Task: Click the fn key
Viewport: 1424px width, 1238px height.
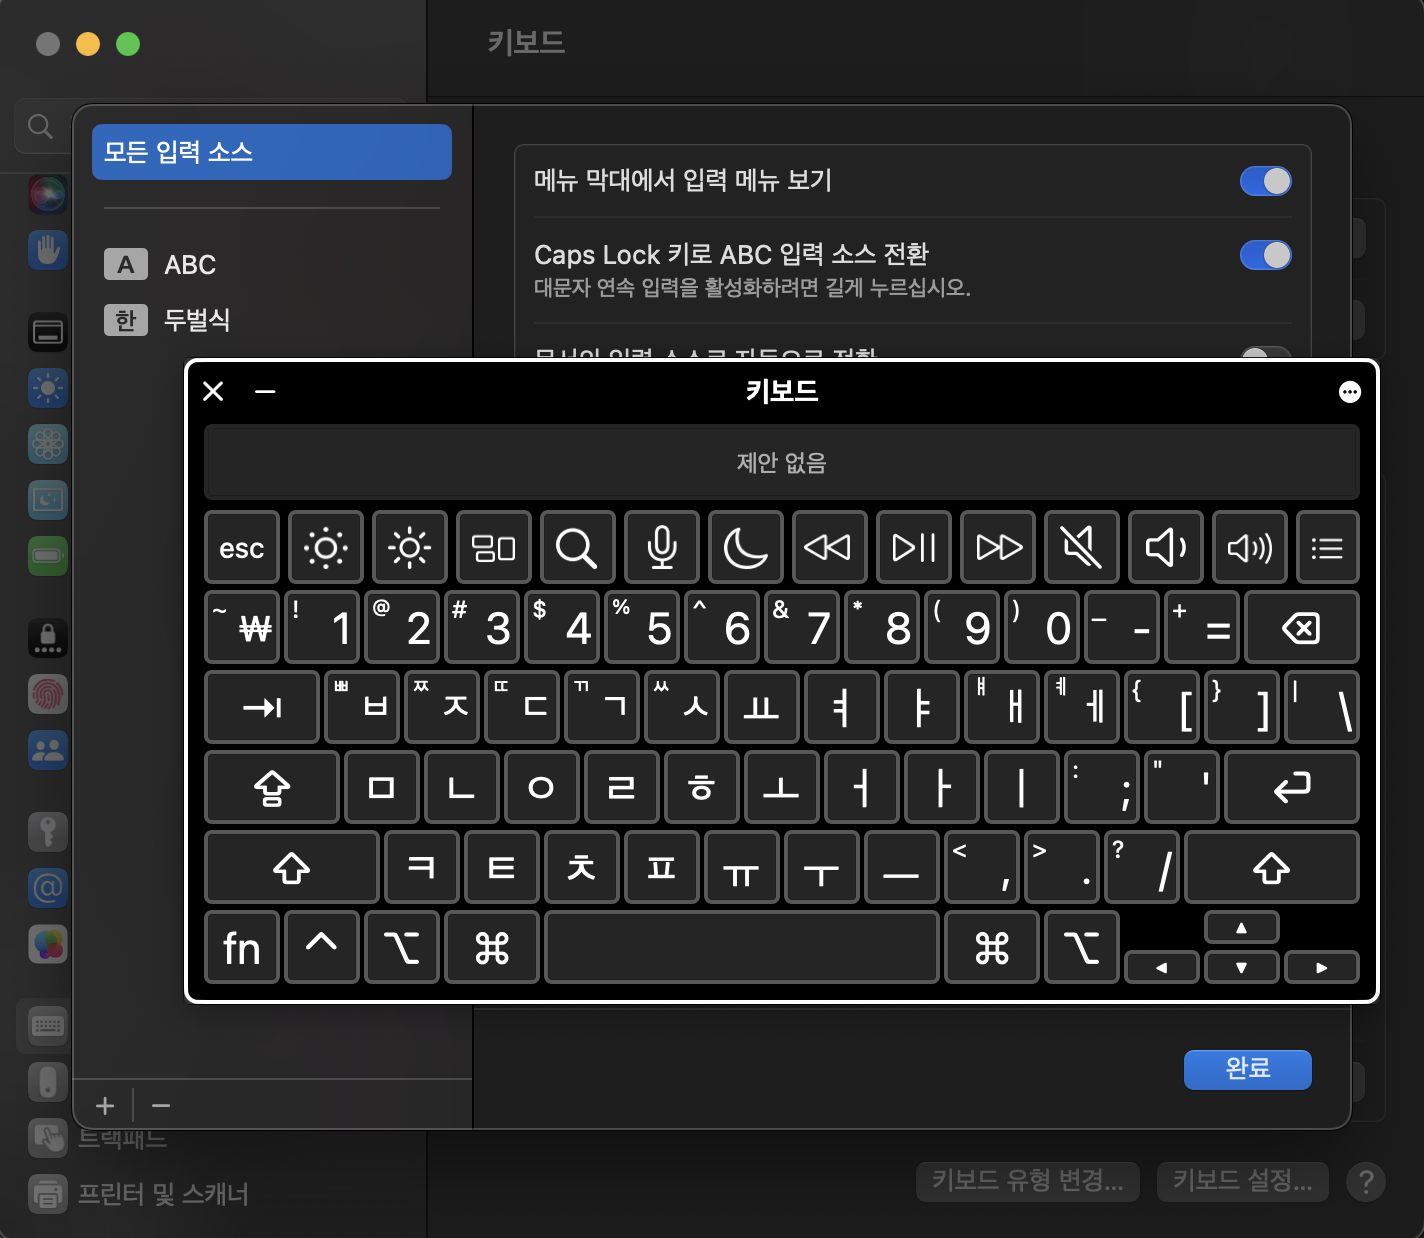Action: click(x=242, y=947)
